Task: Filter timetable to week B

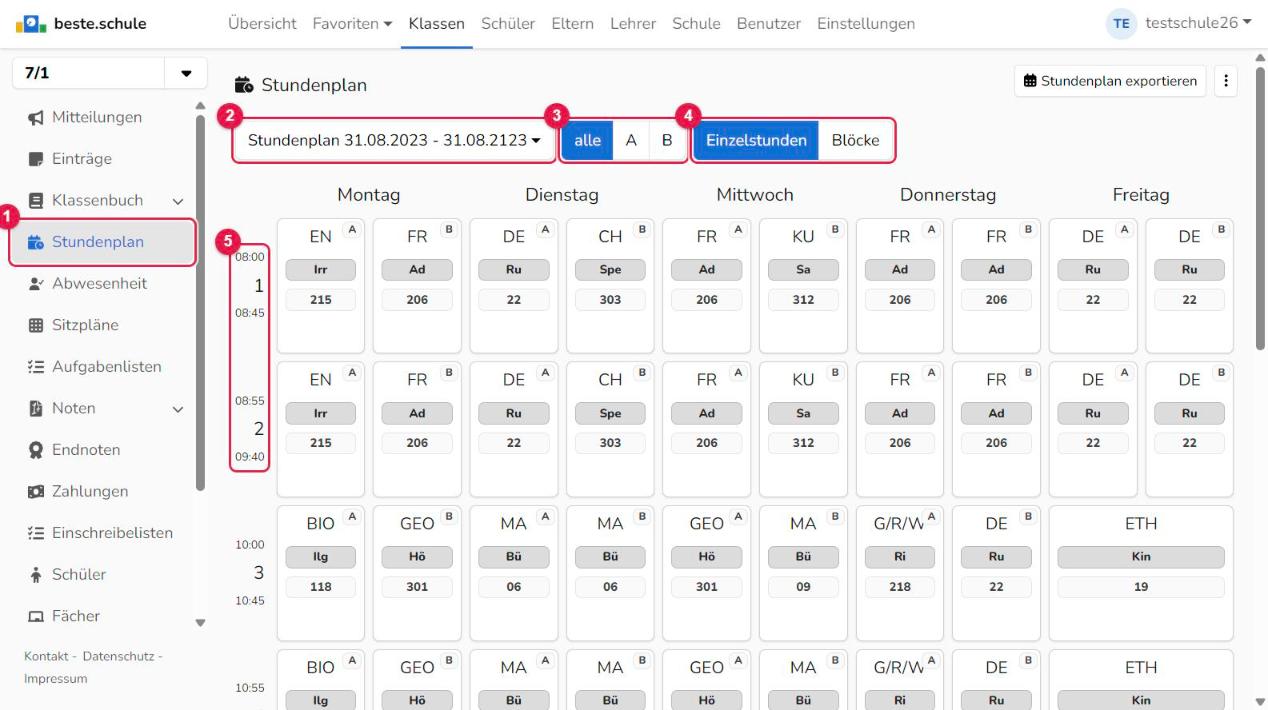Action: (x=666, y=141)
